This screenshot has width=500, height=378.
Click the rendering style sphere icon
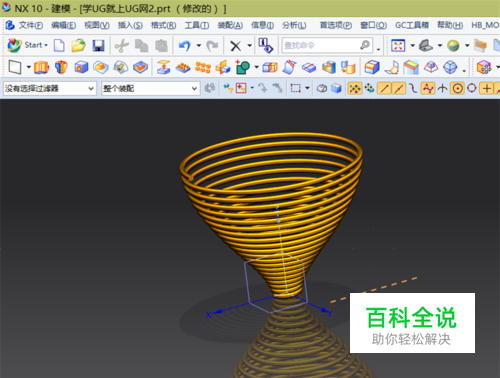tap(453, 45)
